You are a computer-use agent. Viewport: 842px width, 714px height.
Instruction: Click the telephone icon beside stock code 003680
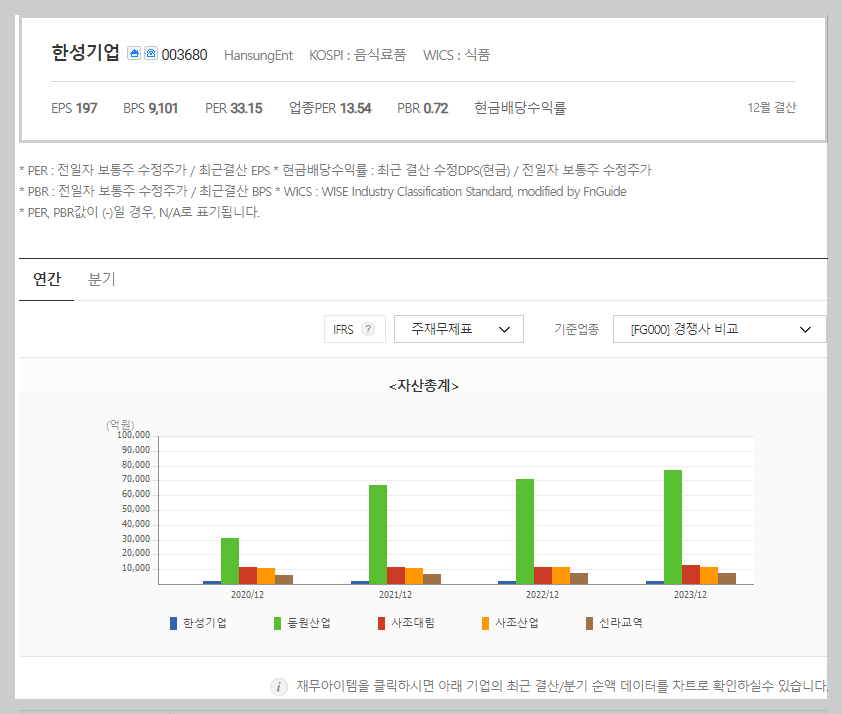pos(151,53)
